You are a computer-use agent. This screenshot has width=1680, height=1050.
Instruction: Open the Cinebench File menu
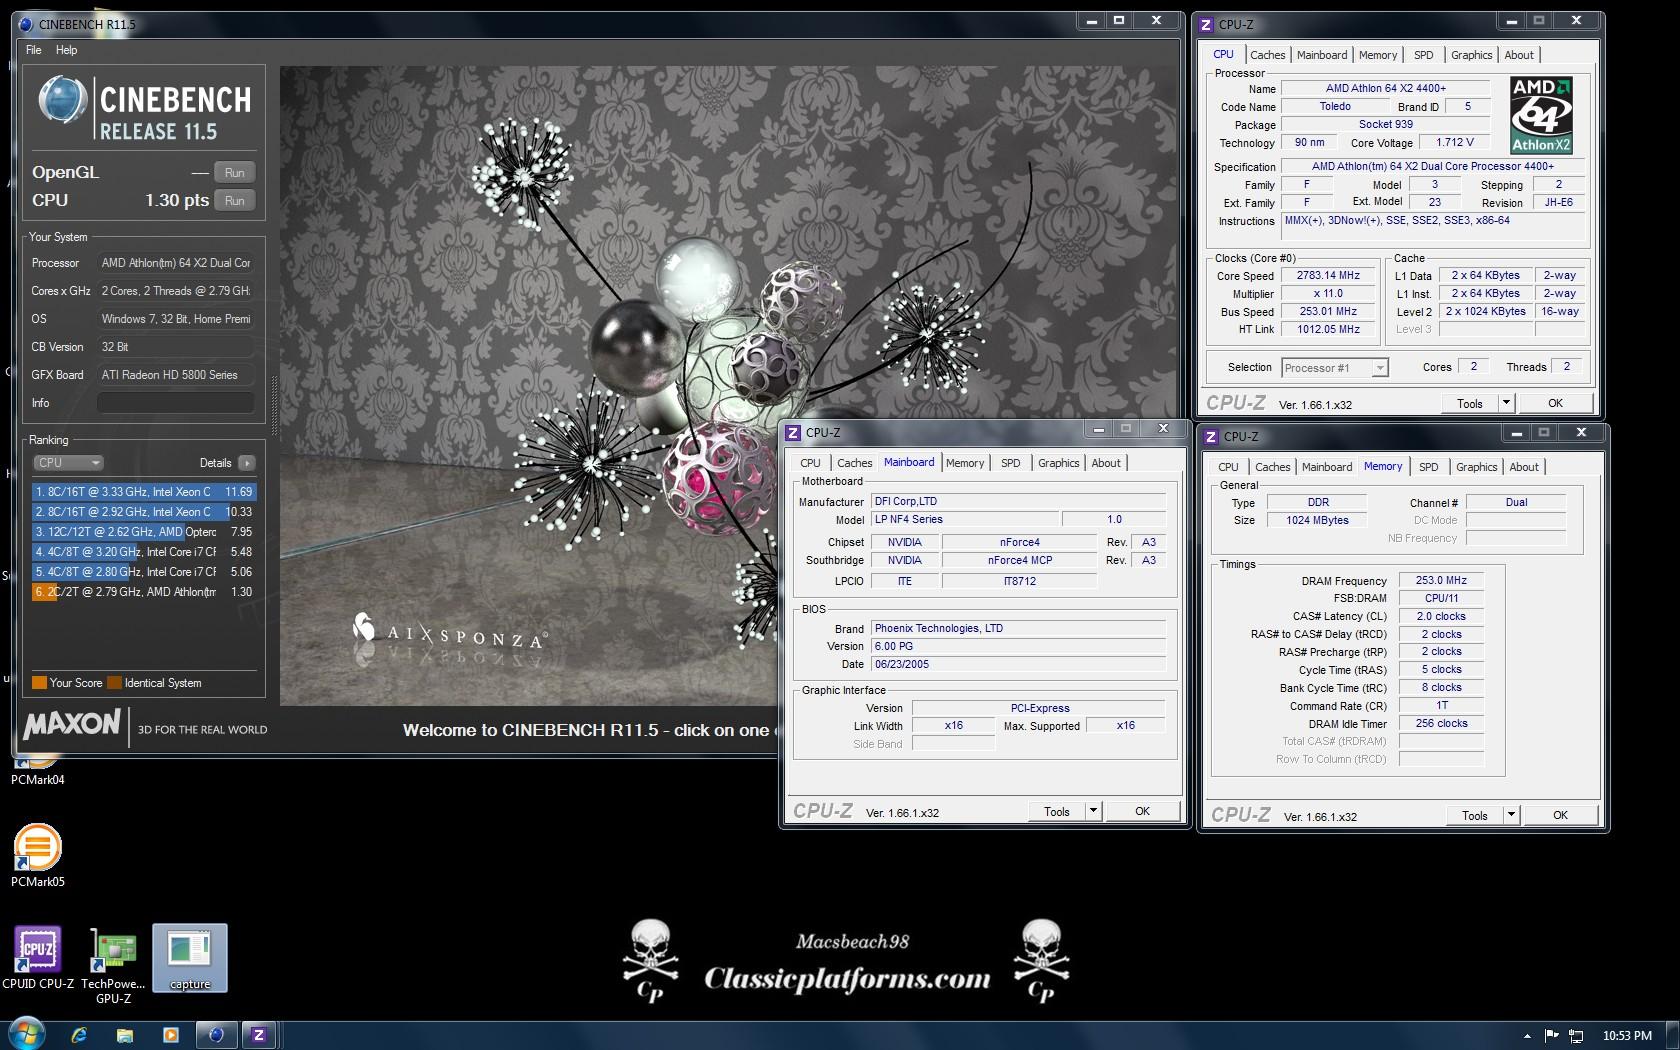(x=34, y=50)
